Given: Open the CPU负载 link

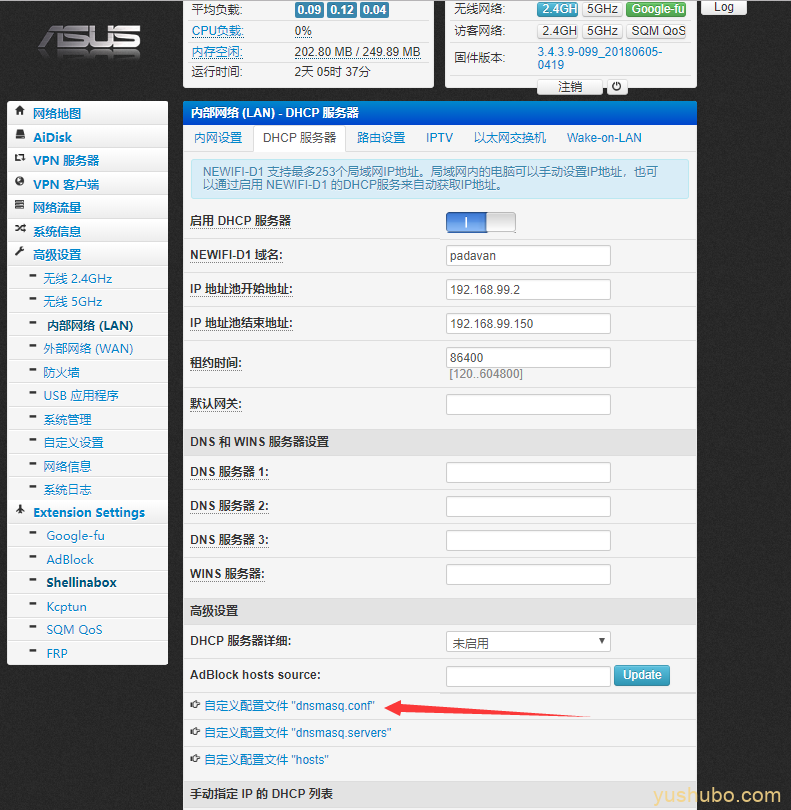Looking at the screenshot, I should click(217, 31).
